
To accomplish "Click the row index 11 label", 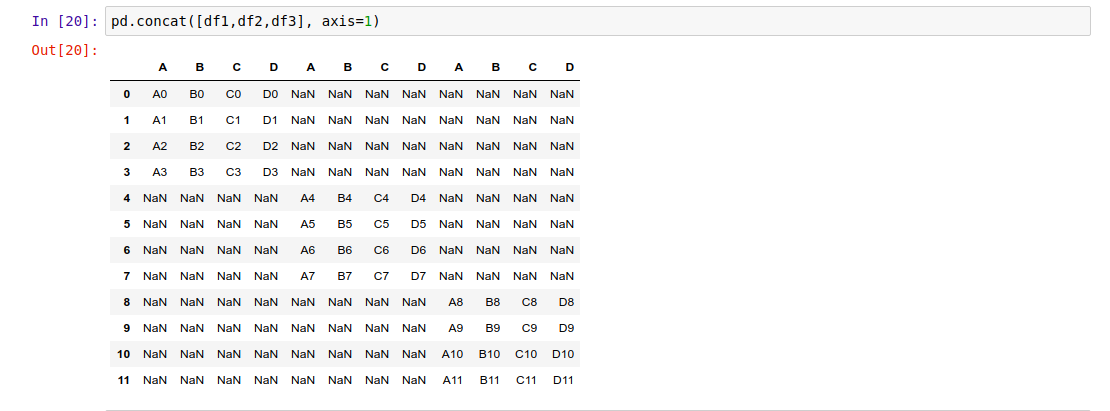I will point(124,380).
